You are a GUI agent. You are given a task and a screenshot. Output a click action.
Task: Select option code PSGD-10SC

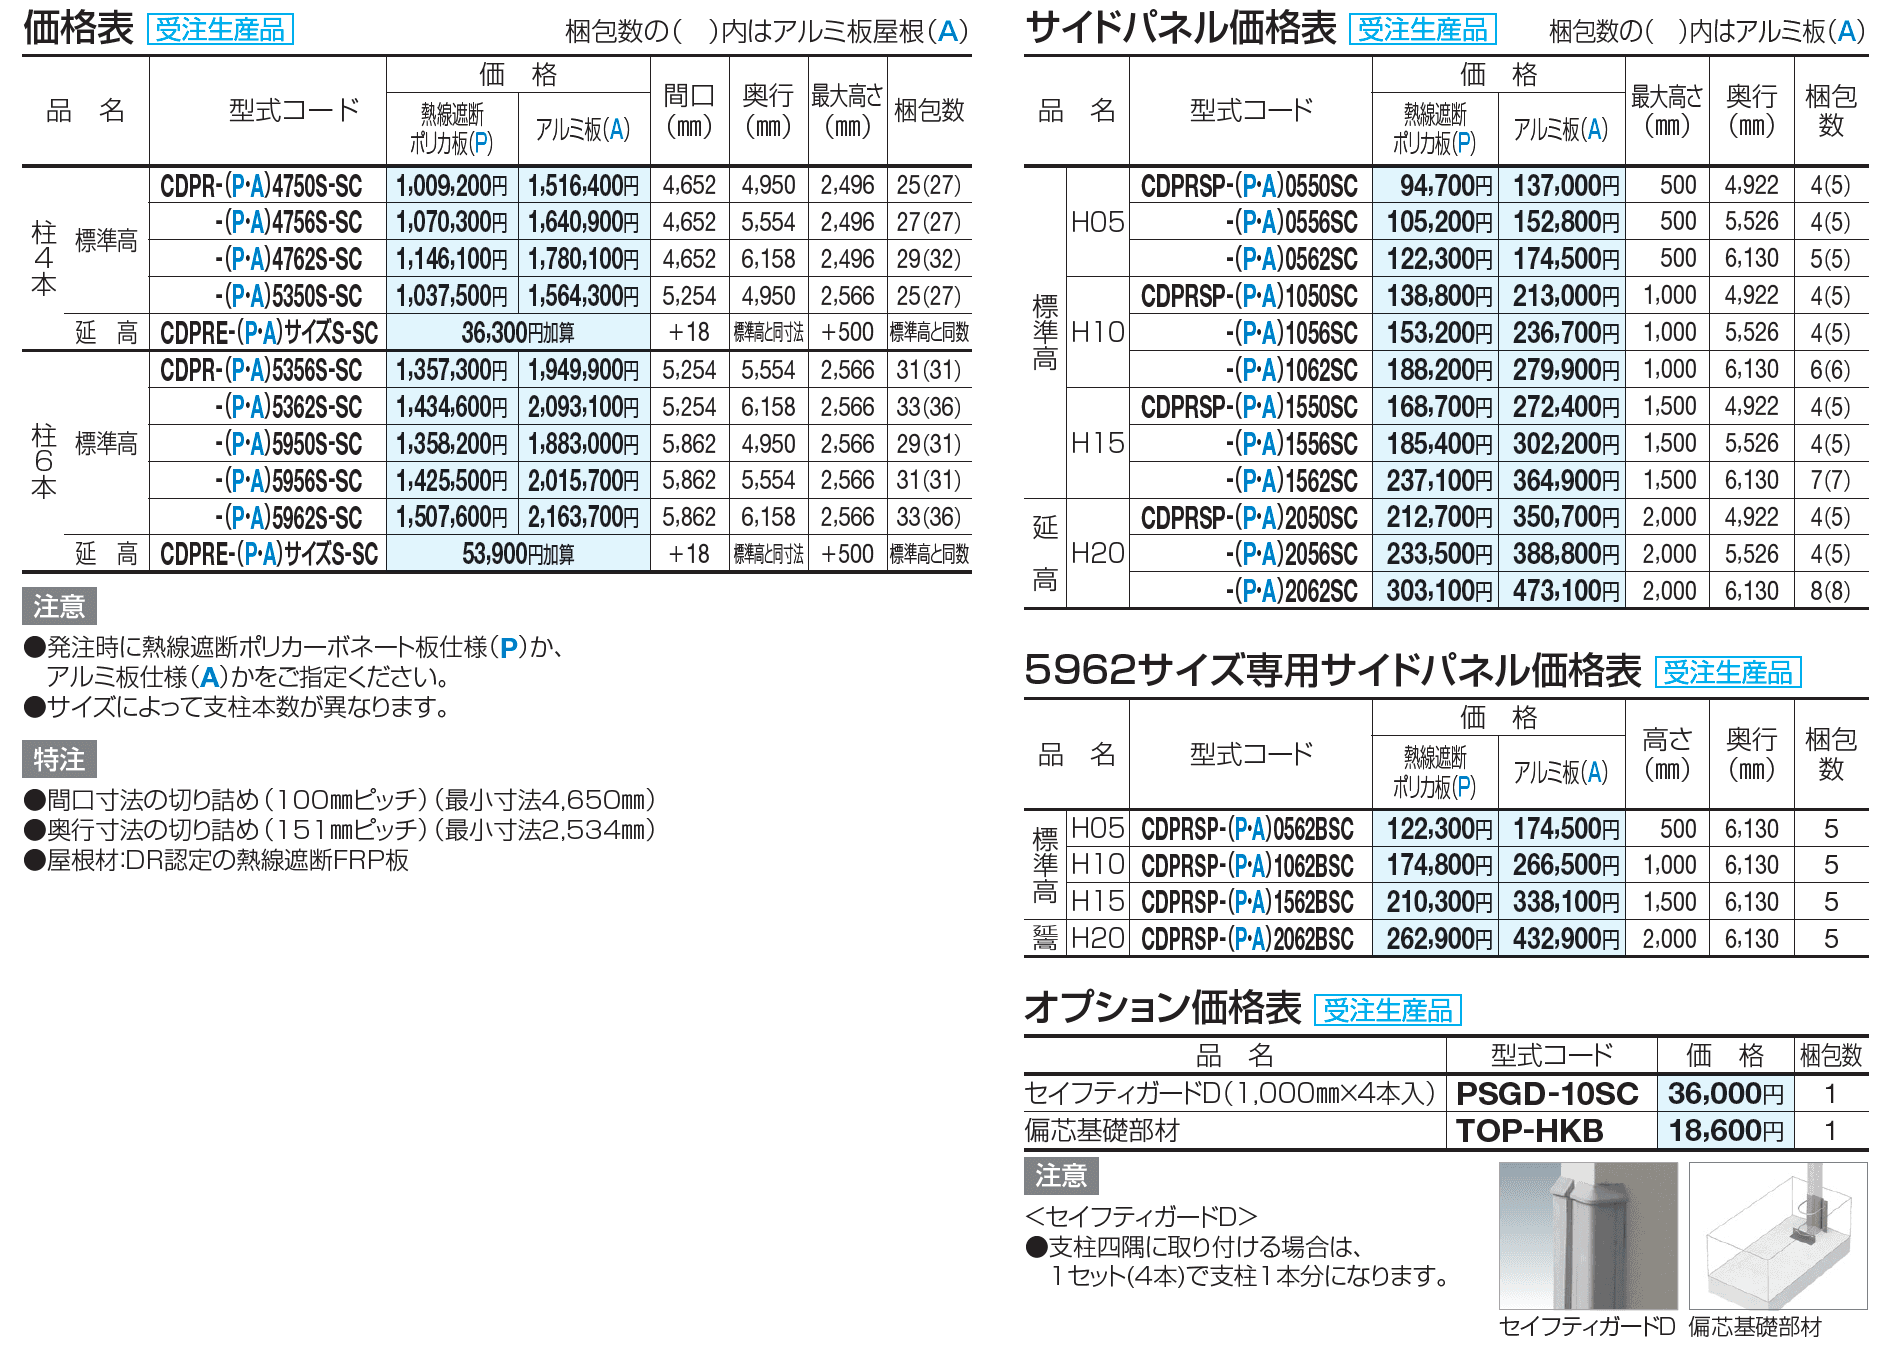click(x=1547, y=1094)
